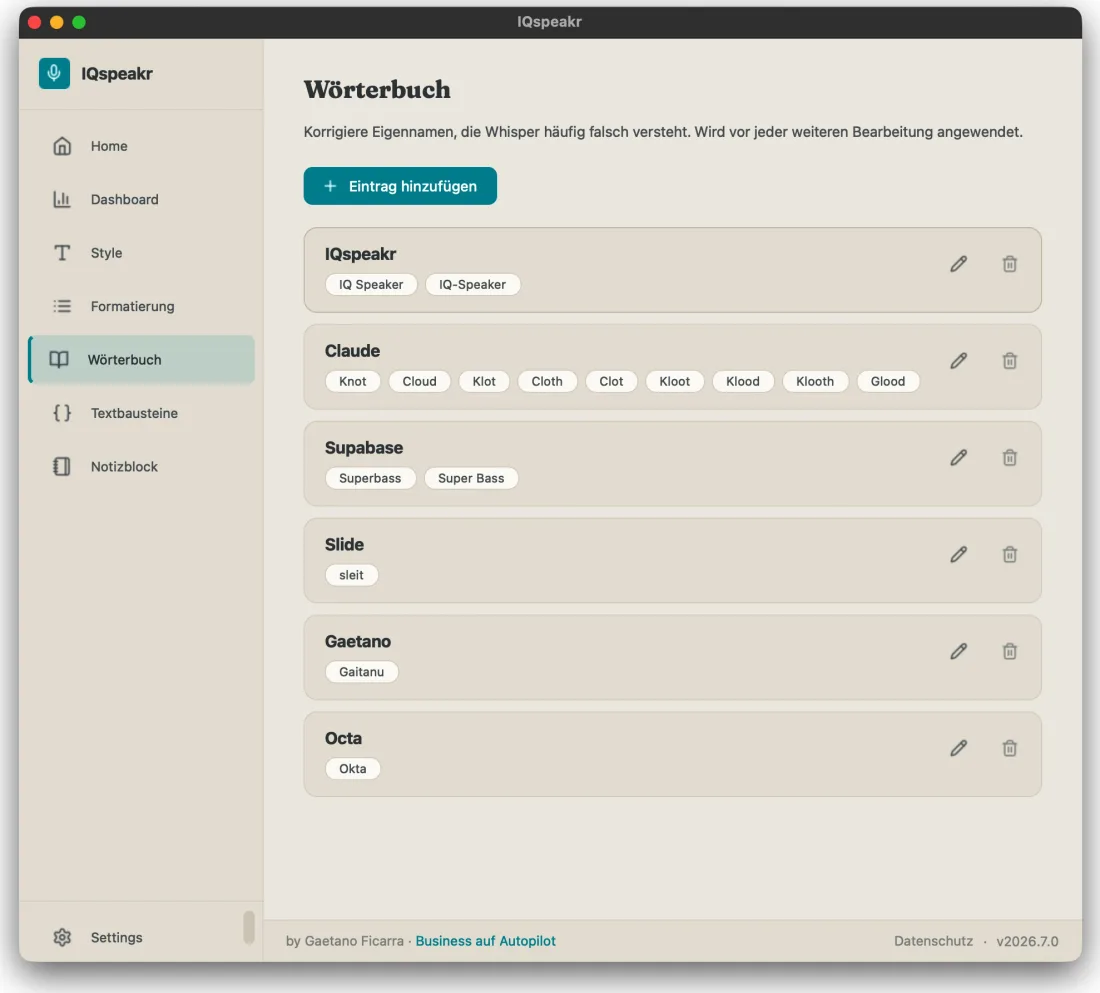The width and height of the screenshot is (1100, 993).
Task: Select the Style typography icon
Action: [62, 253]
